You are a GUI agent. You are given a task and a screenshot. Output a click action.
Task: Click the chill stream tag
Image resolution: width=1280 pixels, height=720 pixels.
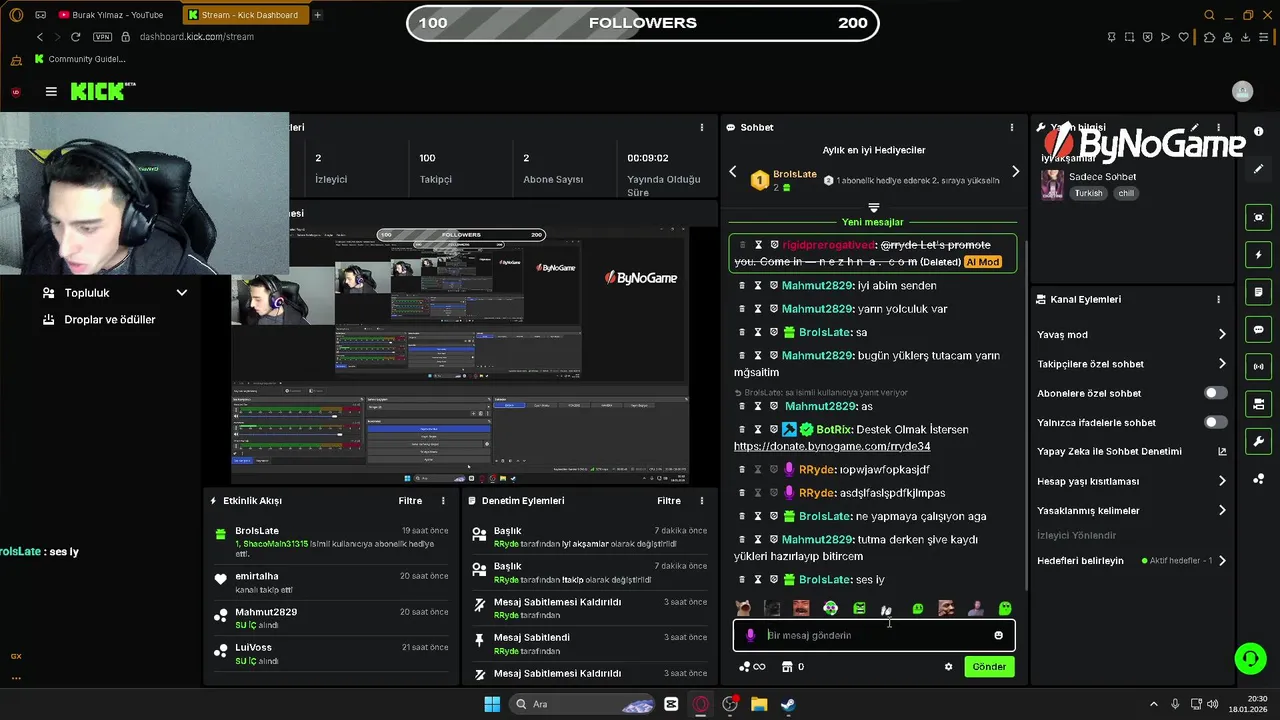(1126, 193)
